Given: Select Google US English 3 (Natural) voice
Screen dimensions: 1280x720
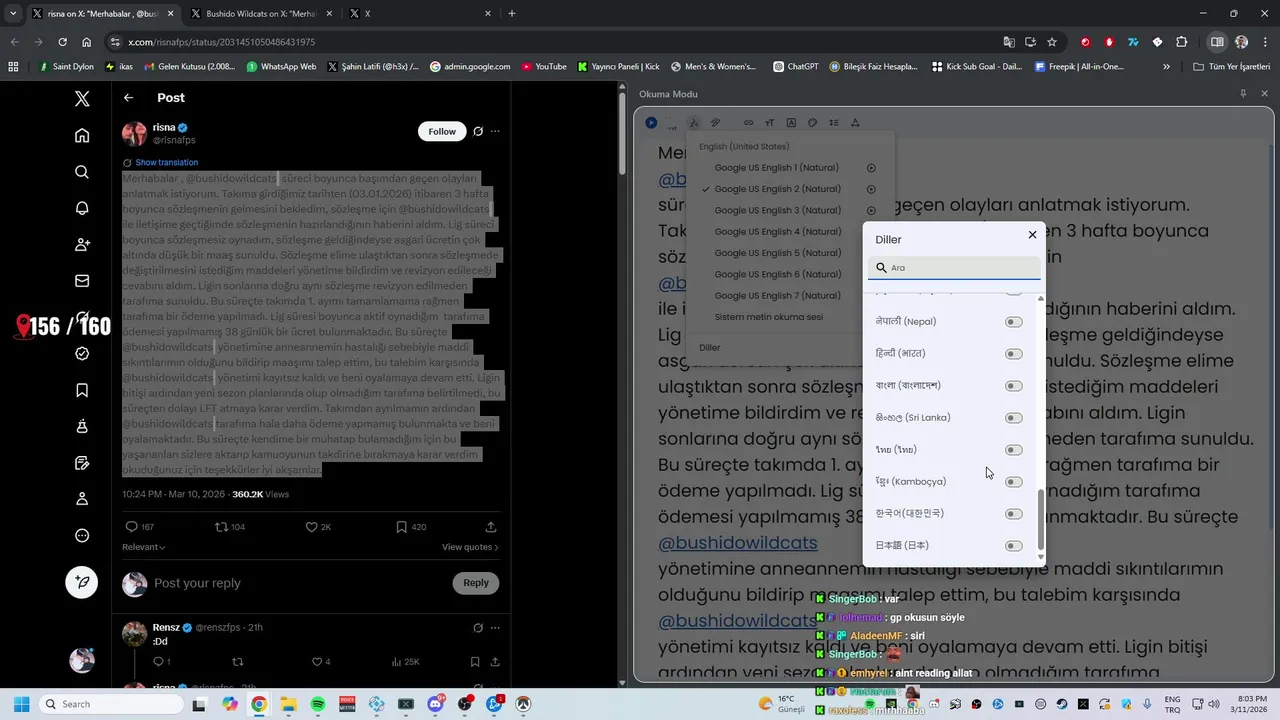Looking at the screenshot, I should tap(776, 211).
